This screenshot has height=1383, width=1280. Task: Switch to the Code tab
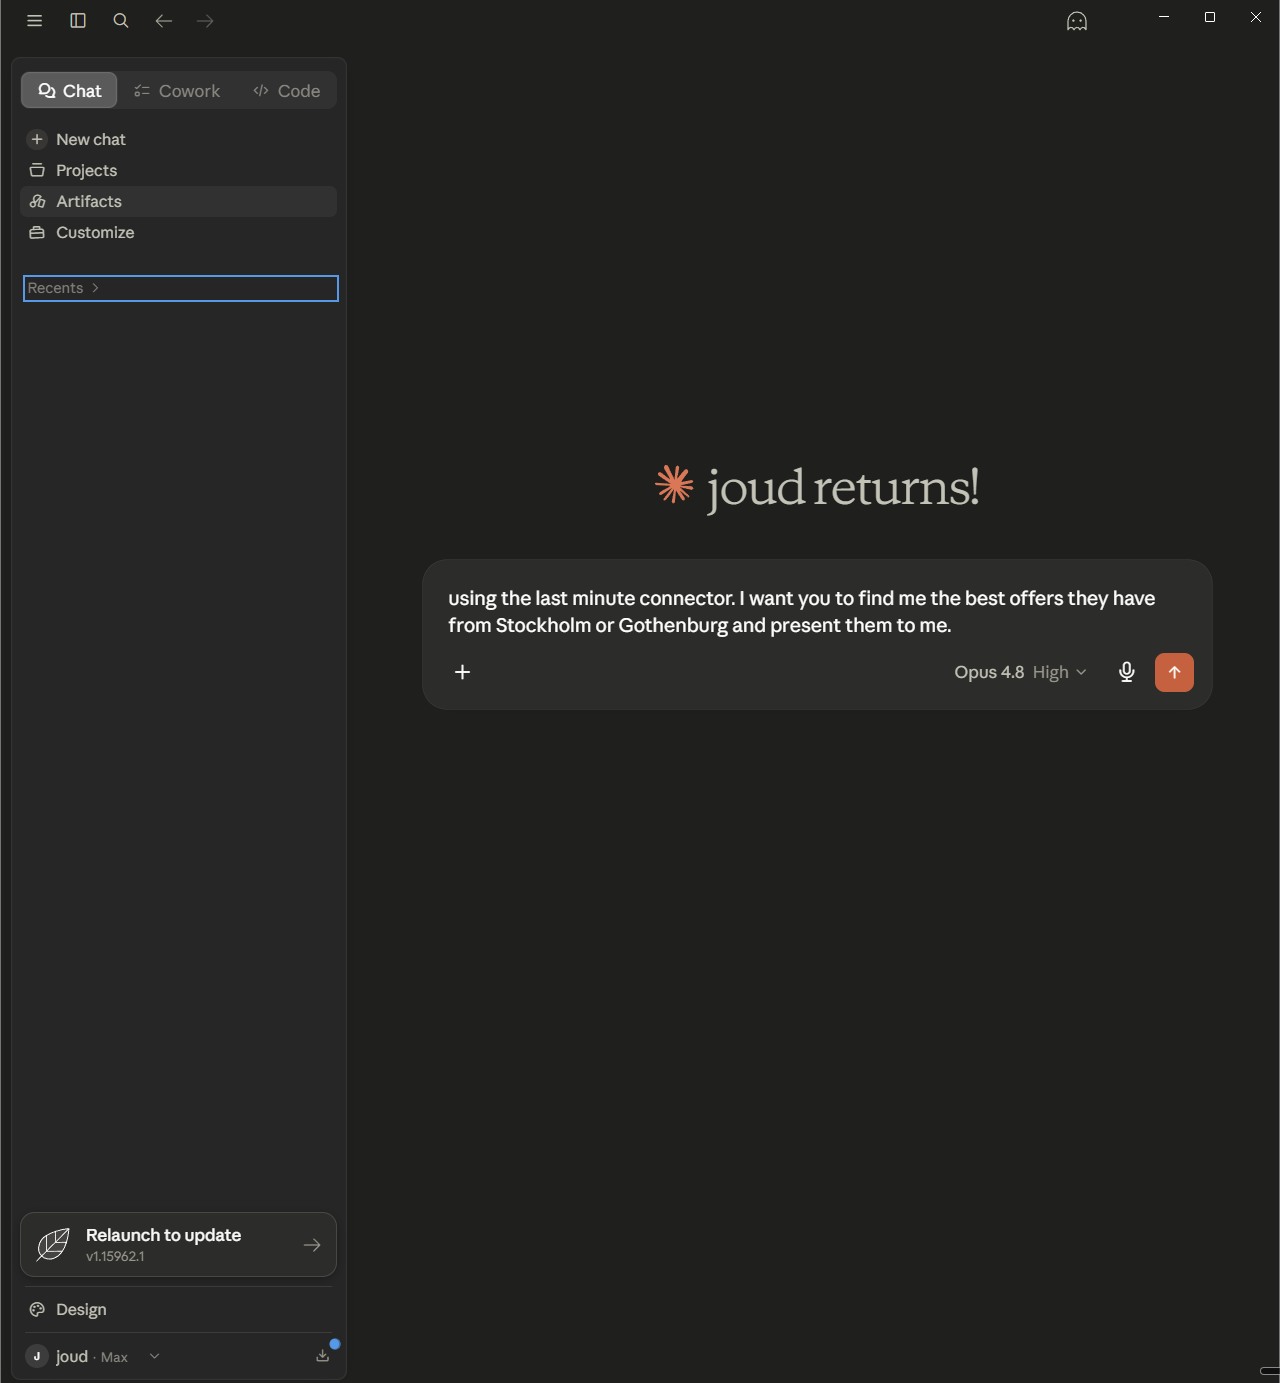point(287,90)
